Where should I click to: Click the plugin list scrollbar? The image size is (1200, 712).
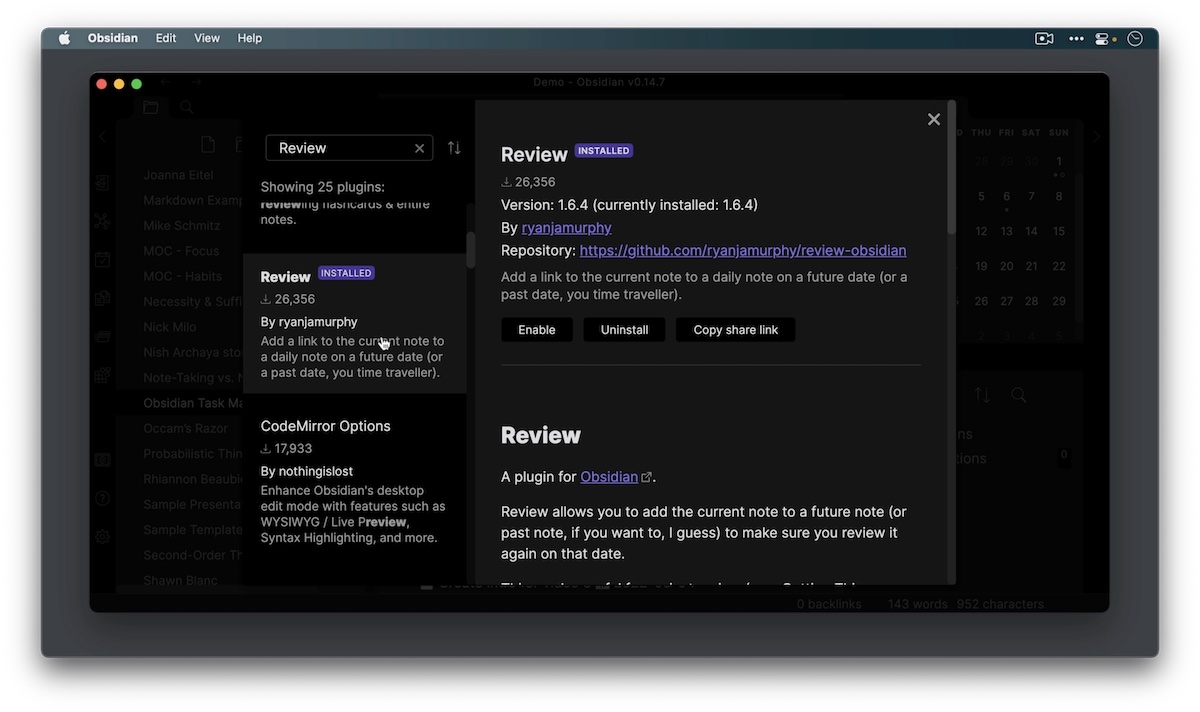point(470,250)
